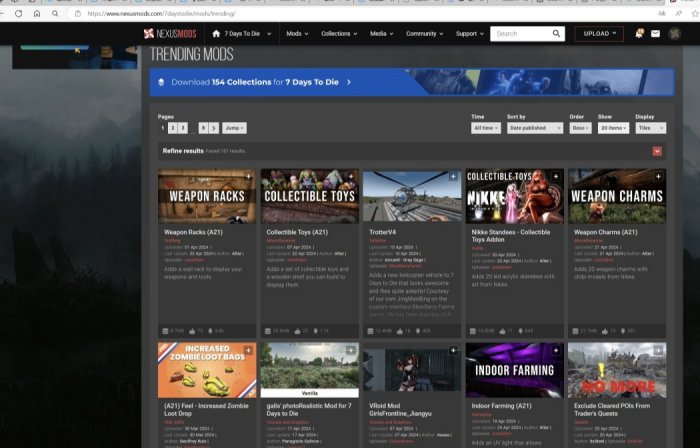The image size is (700, 448).
Task: Open the Weapon Racks (A21) title link
Action: click(x=193, y=232)
